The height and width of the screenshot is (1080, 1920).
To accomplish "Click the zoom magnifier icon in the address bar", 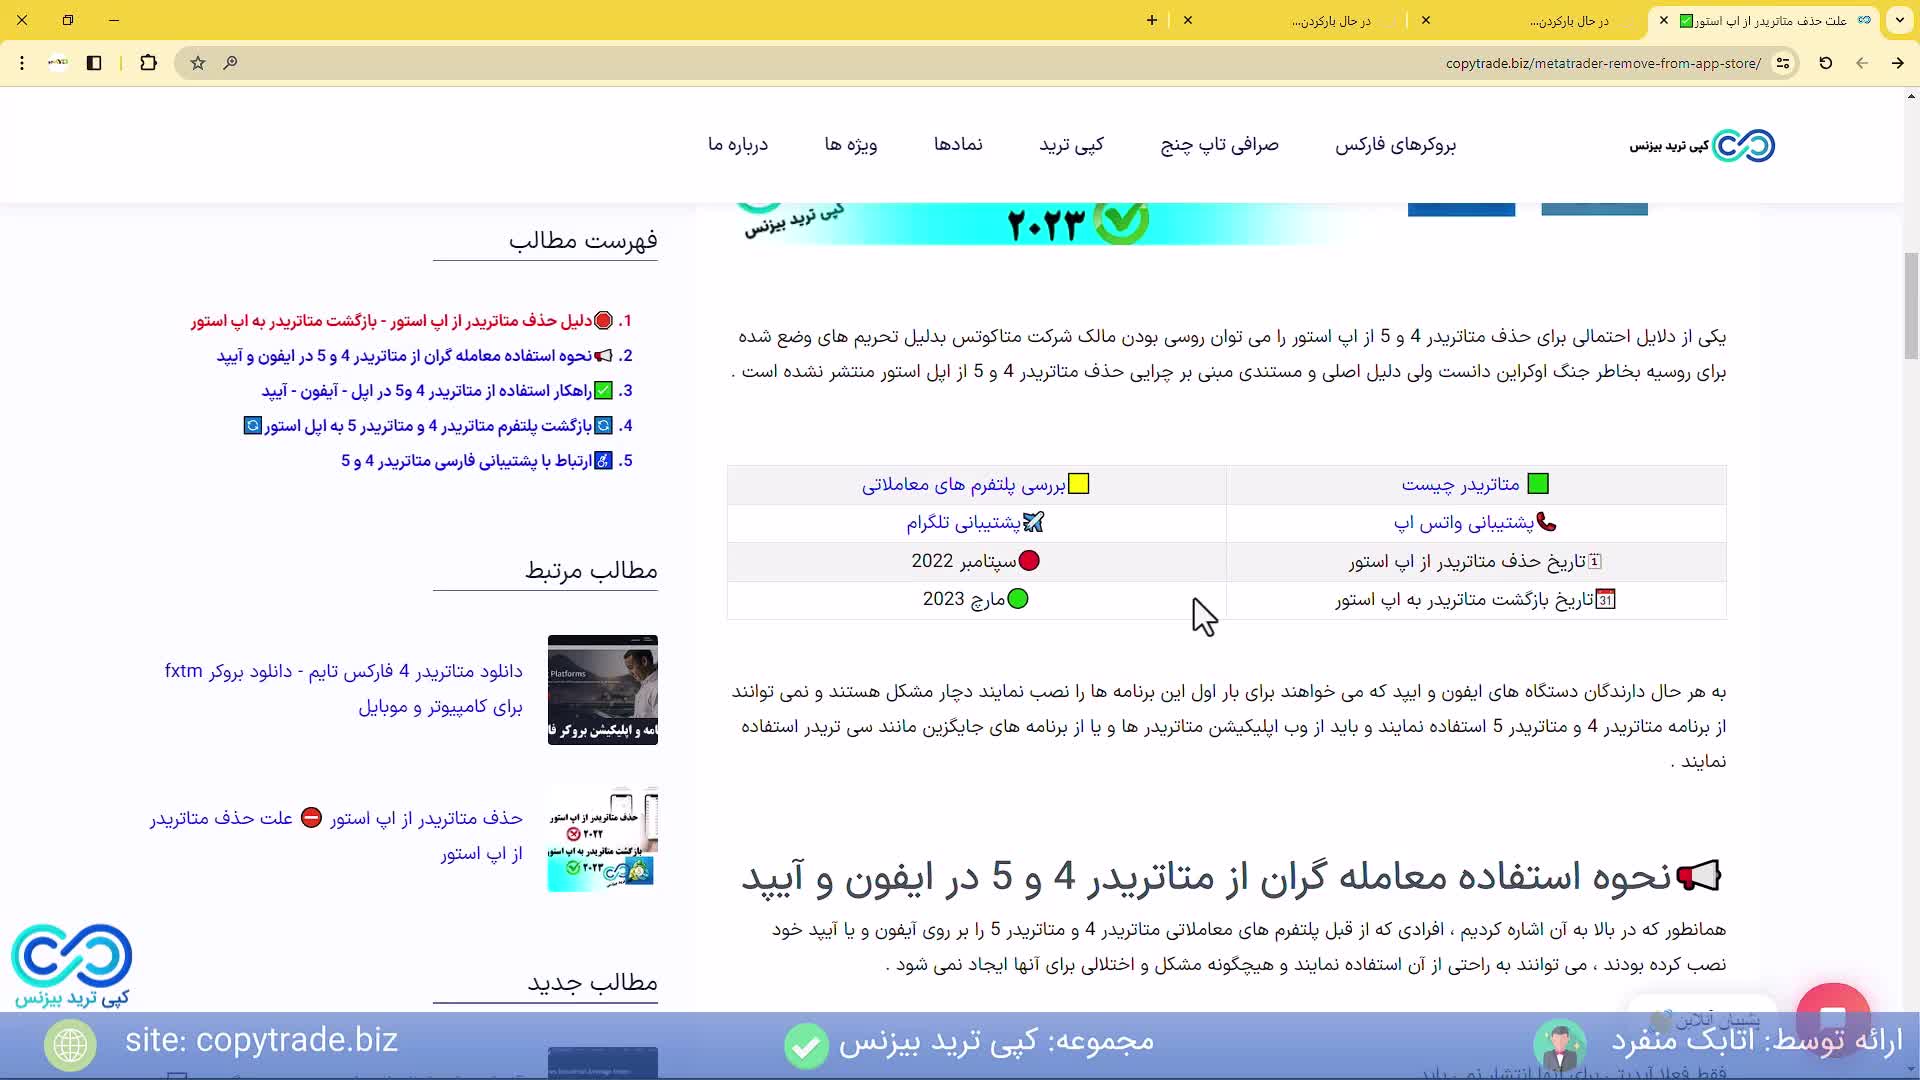I will coord(230,63).
